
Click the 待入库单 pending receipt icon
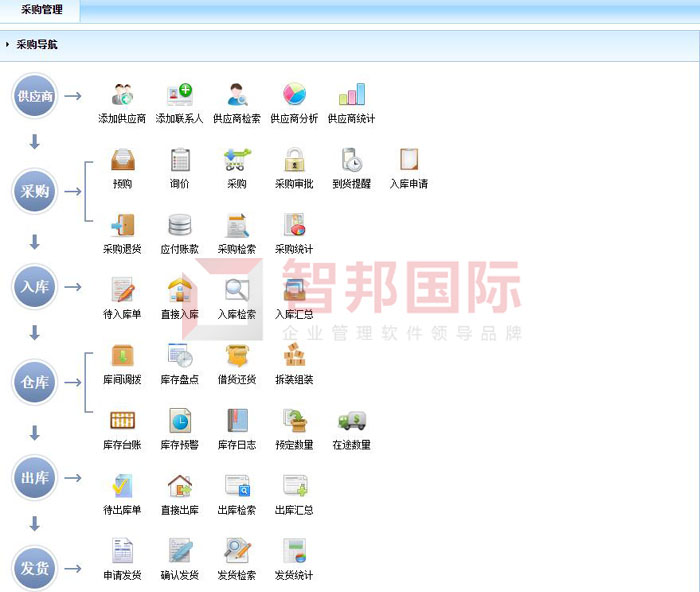click(x=122, y=291)
